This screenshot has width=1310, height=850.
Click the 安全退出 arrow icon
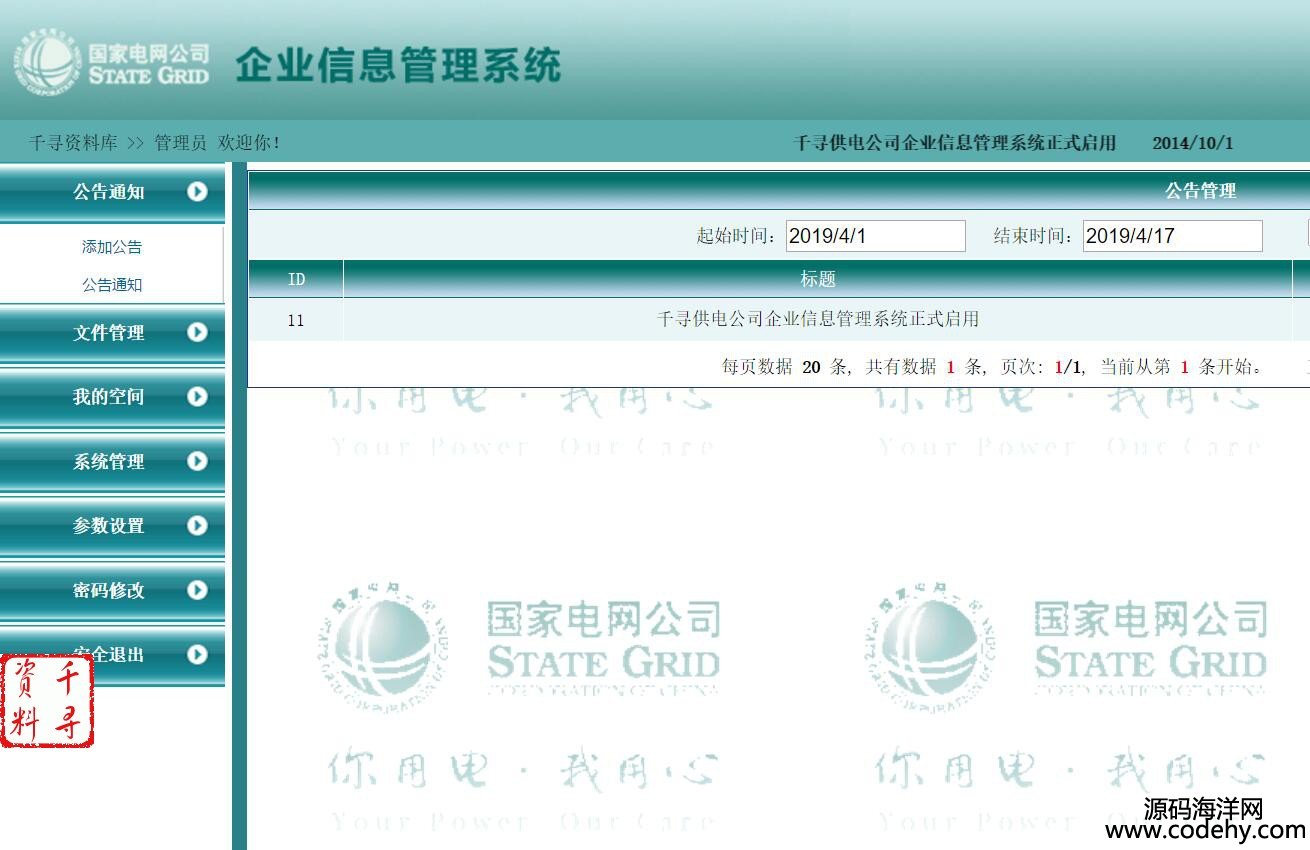(x=197, y=654)
